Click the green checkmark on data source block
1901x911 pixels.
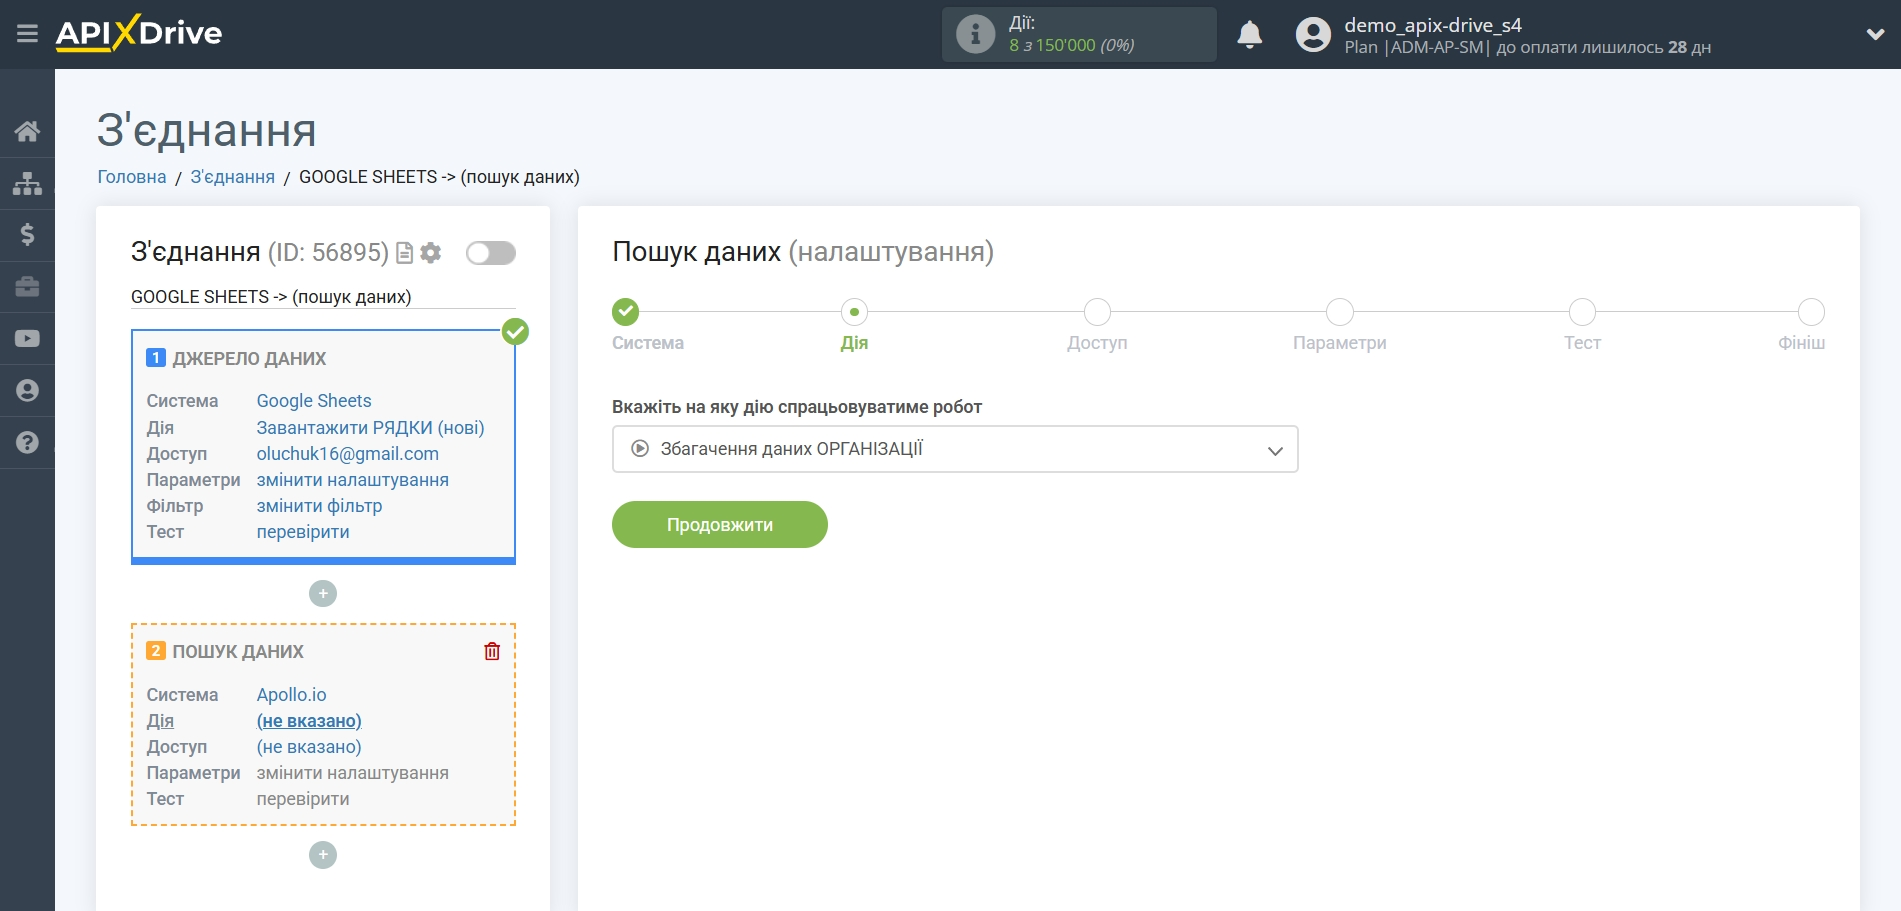coord(516,332)
